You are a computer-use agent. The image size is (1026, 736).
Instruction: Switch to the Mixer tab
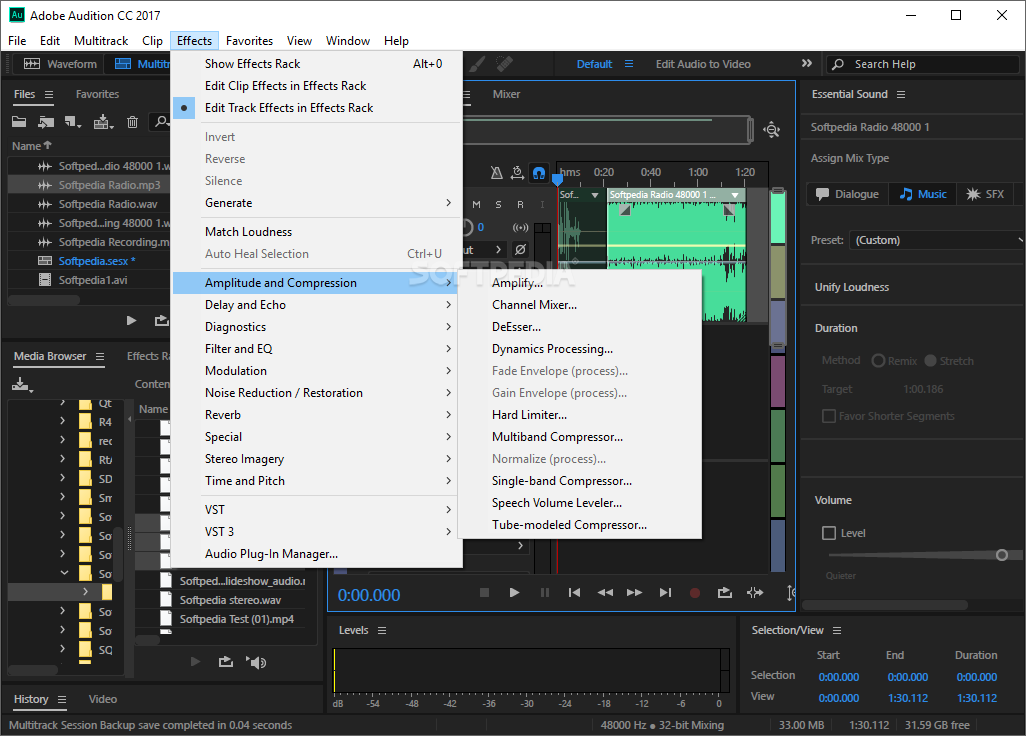(506, 94)
